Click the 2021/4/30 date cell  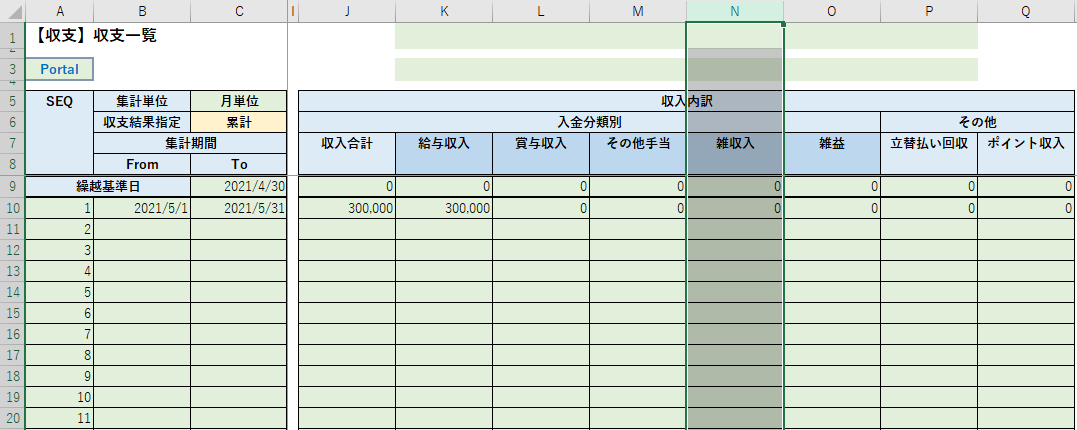tap(239, 186)
